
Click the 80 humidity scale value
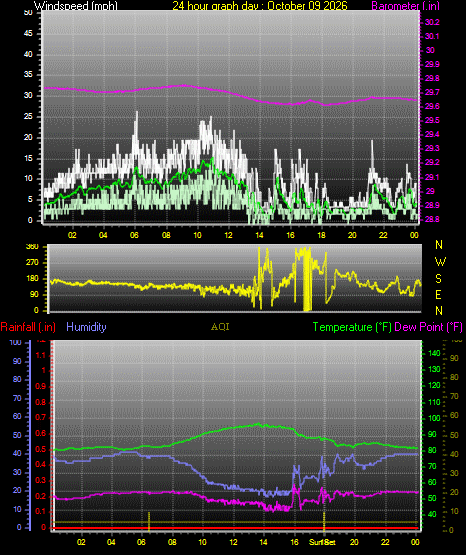tap(17, 379)
